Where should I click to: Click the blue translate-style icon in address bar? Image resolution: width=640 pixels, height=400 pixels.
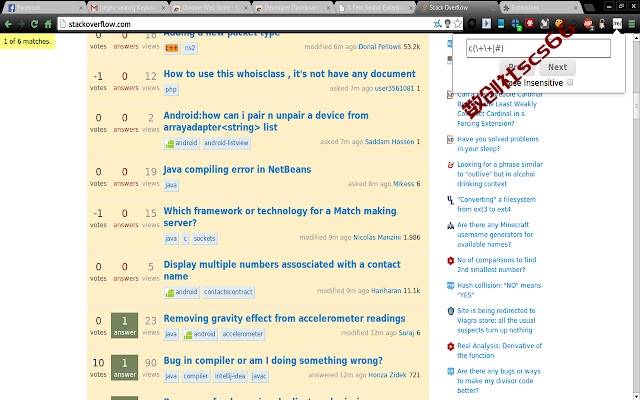[438, 24]
